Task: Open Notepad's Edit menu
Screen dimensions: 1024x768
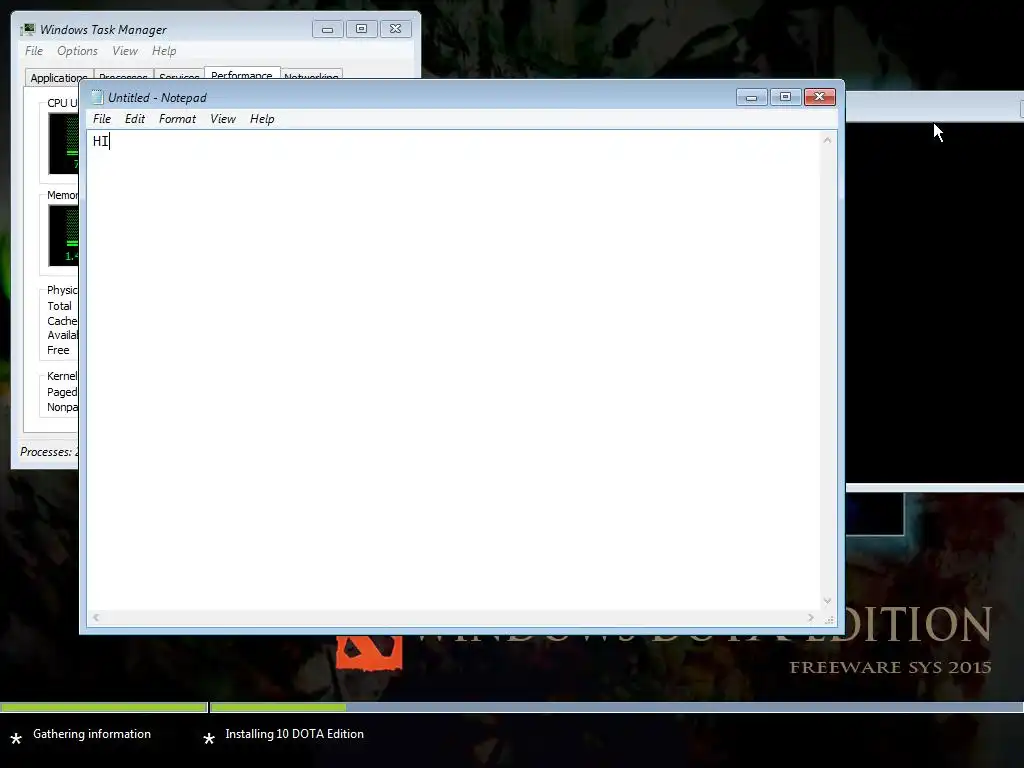Action: click(x=135, y=119)
